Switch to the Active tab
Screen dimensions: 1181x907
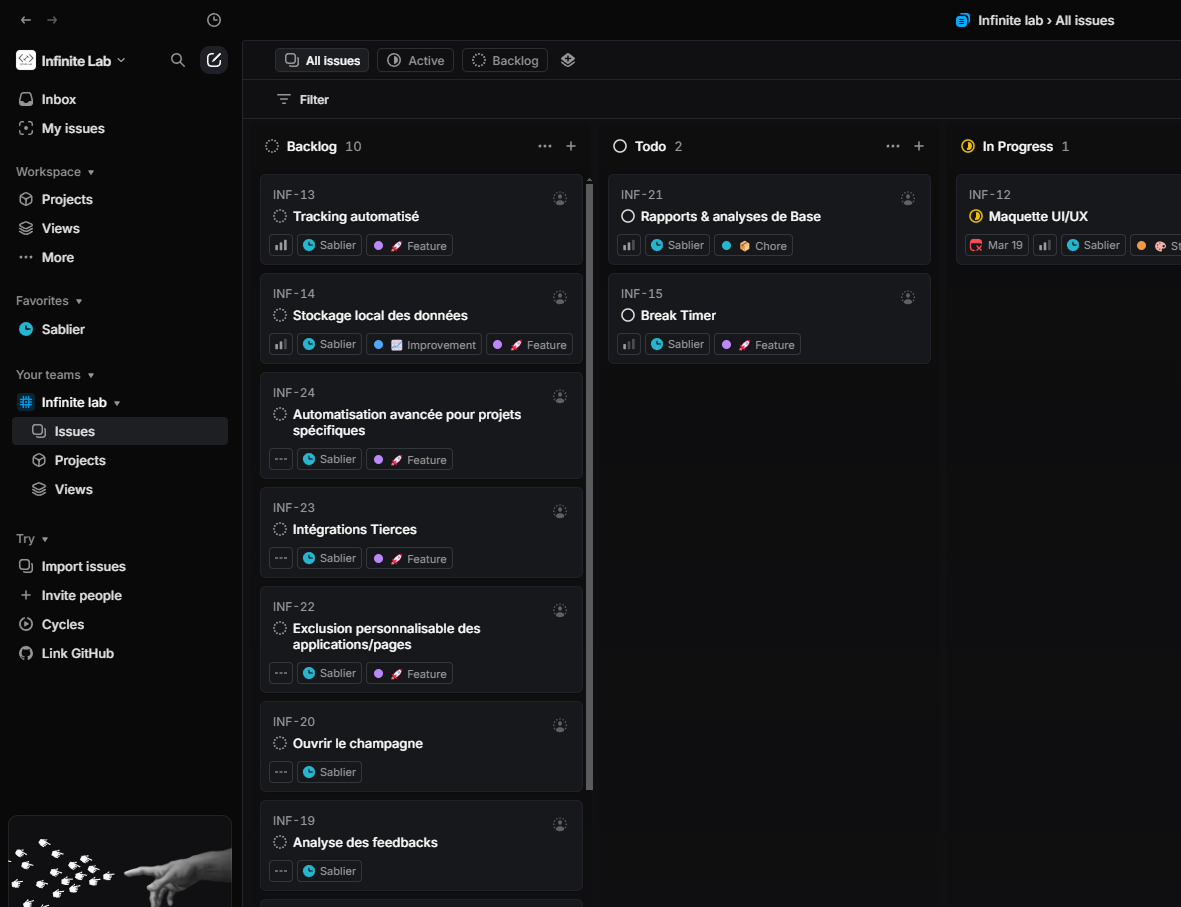tap(416, 60)
